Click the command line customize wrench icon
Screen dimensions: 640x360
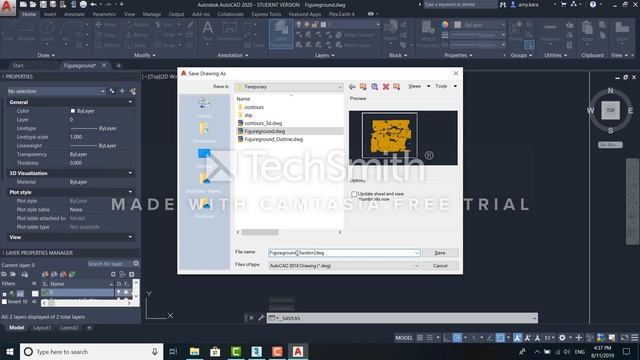click(261, 318)
